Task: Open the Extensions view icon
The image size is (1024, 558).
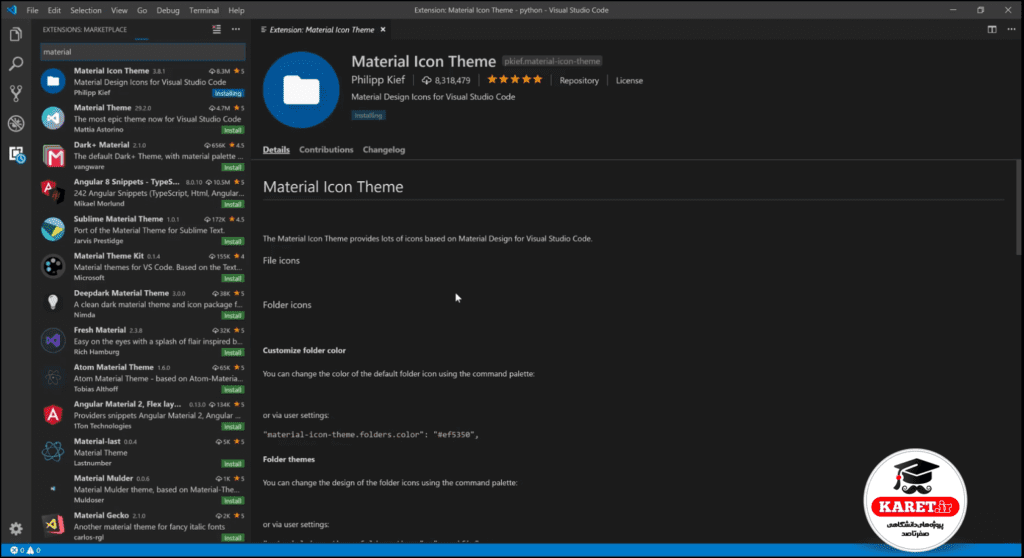Action: pyautogui.click(x=16, y=154)
